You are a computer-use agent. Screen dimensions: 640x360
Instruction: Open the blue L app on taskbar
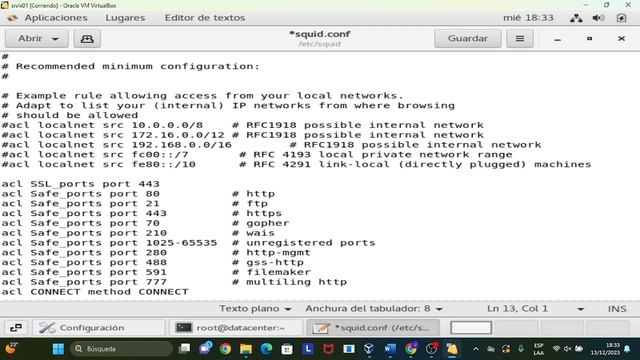pyautogui.click(x=308, y=349)
